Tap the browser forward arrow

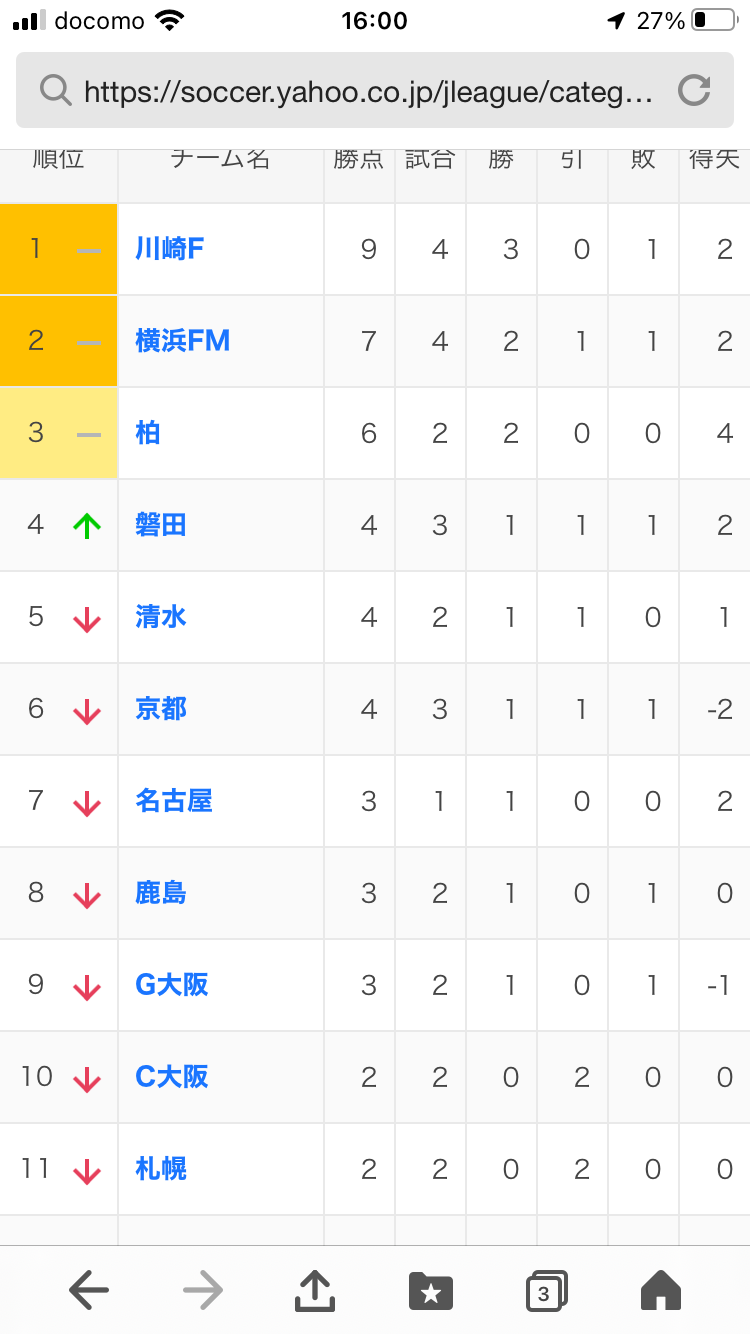pyautogui.click(x=203, y=1292)
